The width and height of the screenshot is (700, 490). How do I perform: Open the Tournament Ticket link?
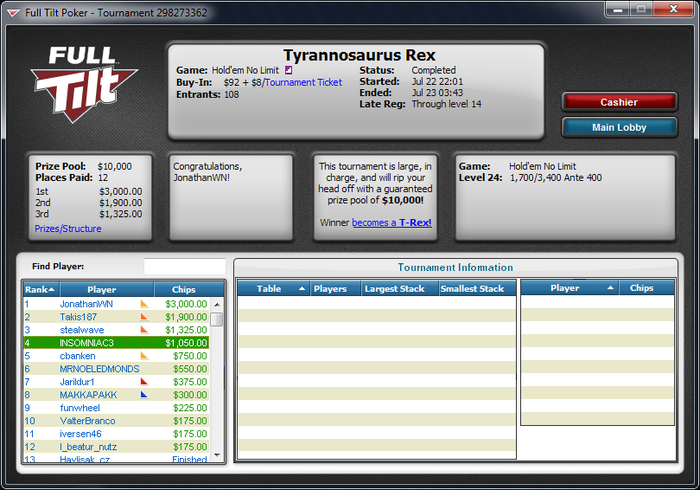point(304,82)
